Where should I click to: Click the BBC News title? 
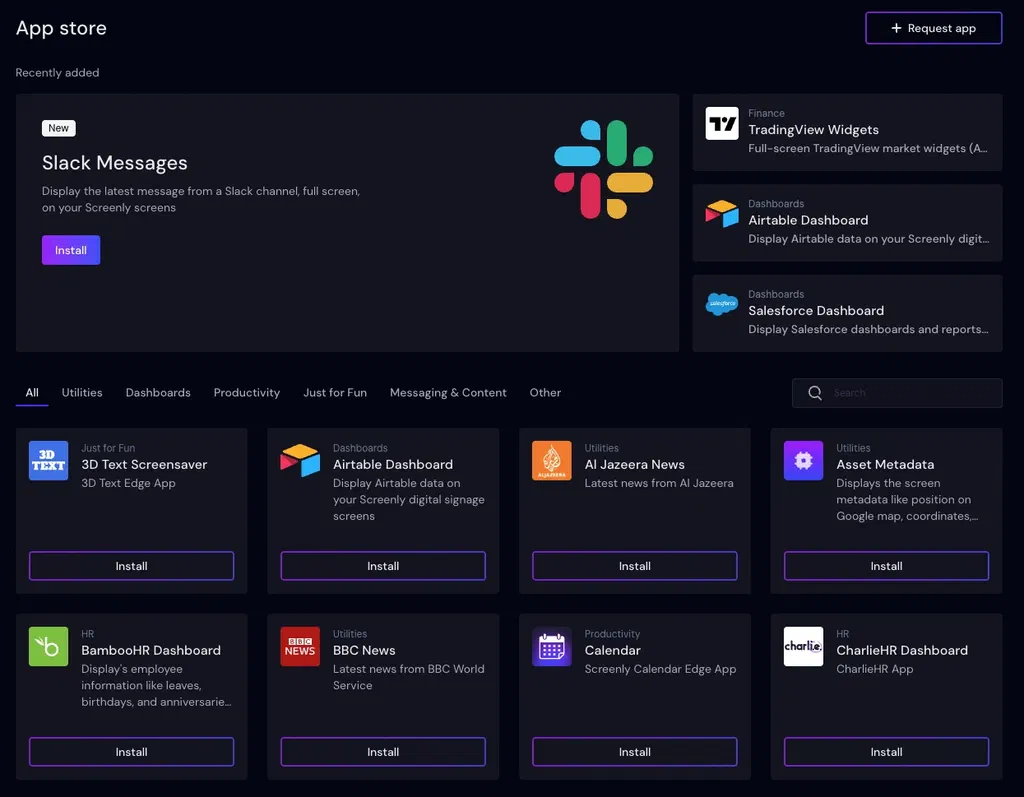point(364,650)
